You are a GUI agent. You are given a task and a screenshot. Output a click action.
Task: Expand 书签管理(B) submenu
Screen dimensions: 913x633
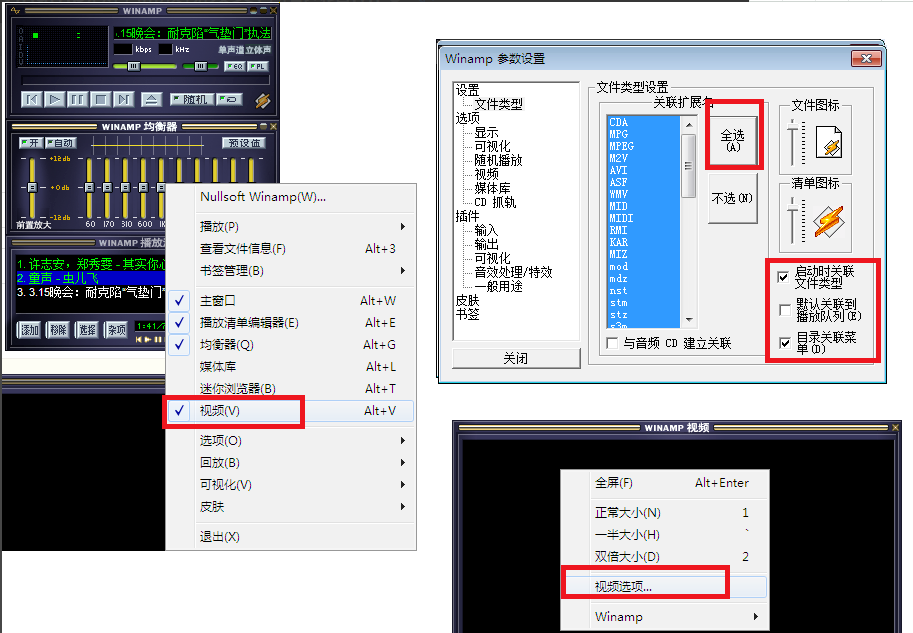coord(291,271)
